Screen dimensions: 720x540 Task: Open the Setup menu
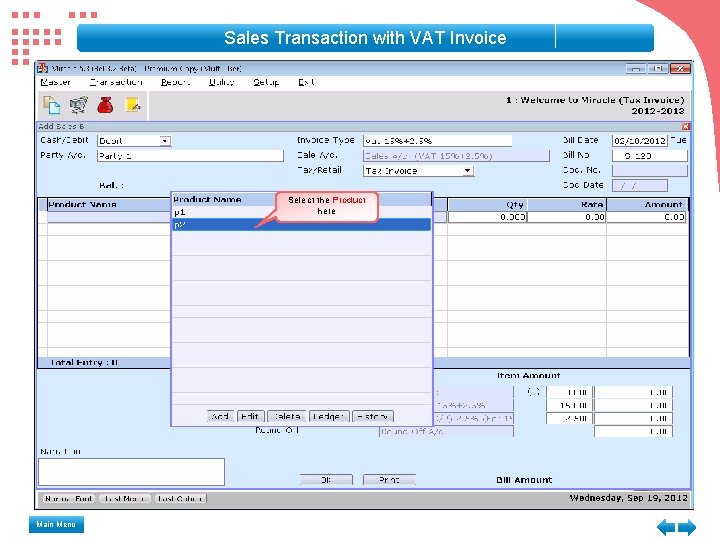coord(266,82)
